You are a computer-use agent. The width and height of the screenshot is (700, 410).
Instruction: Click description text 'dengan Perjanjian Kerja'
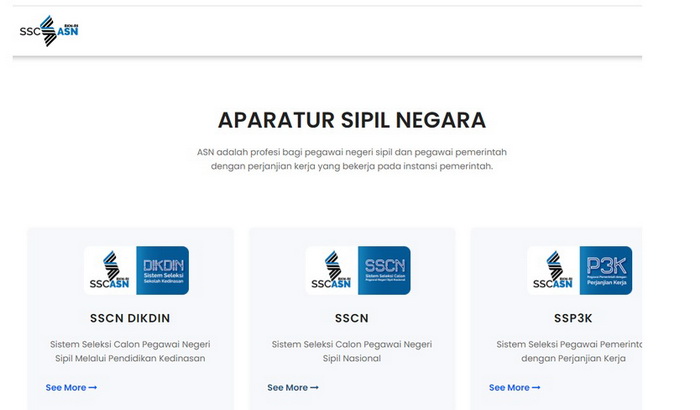573,358
